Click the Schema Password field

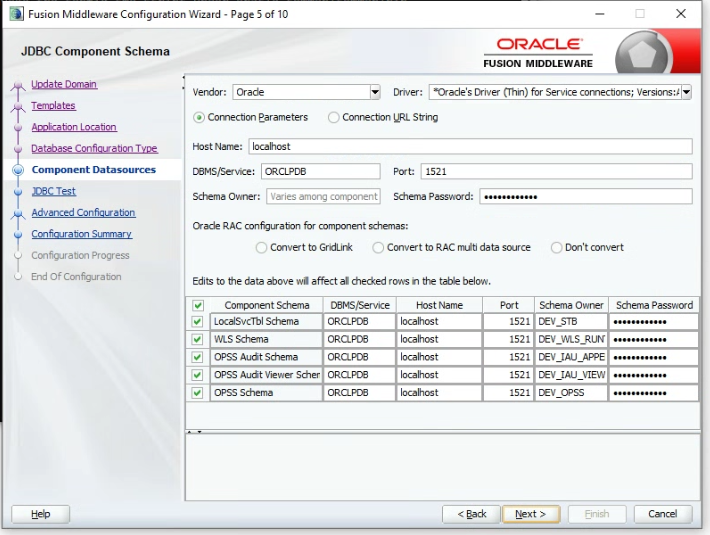click(586, 196)
